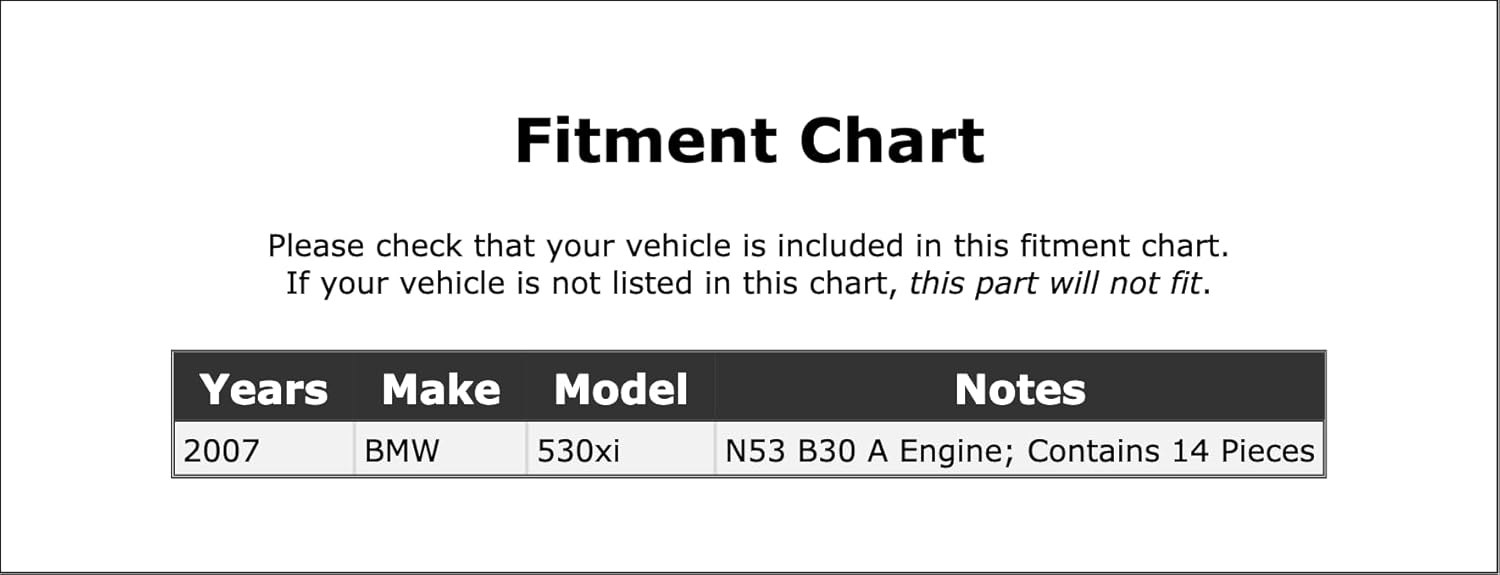Click the Make column header

[x=441, y=389]
